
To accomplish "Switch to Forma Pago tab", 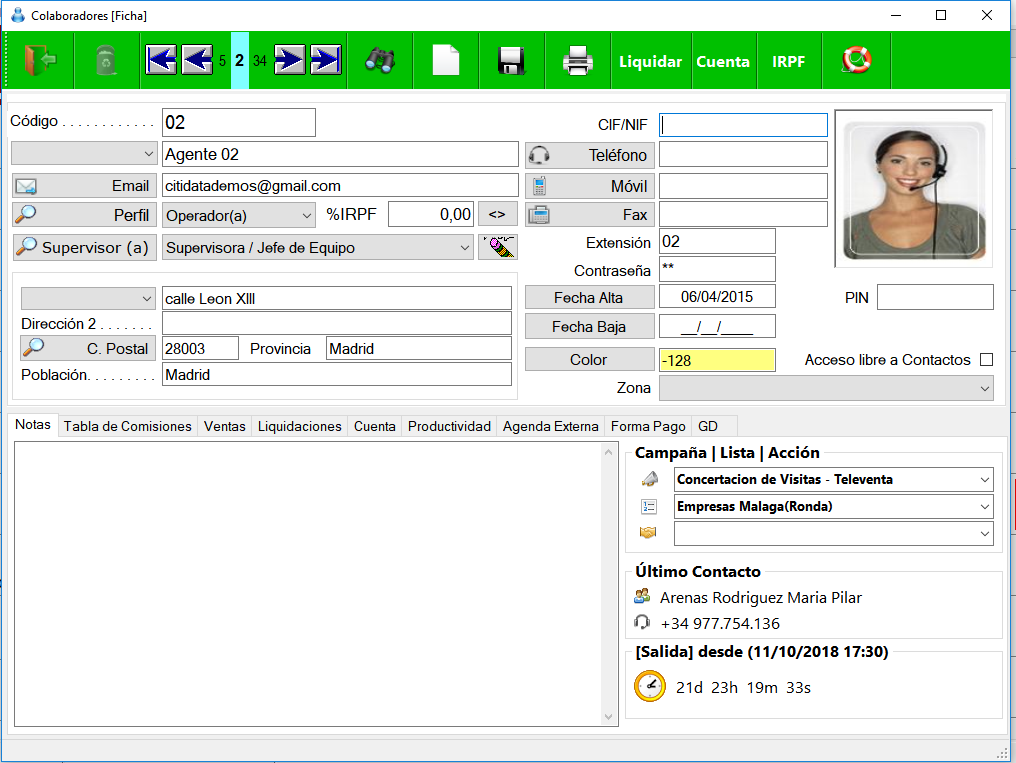I will tap(648, 426).
